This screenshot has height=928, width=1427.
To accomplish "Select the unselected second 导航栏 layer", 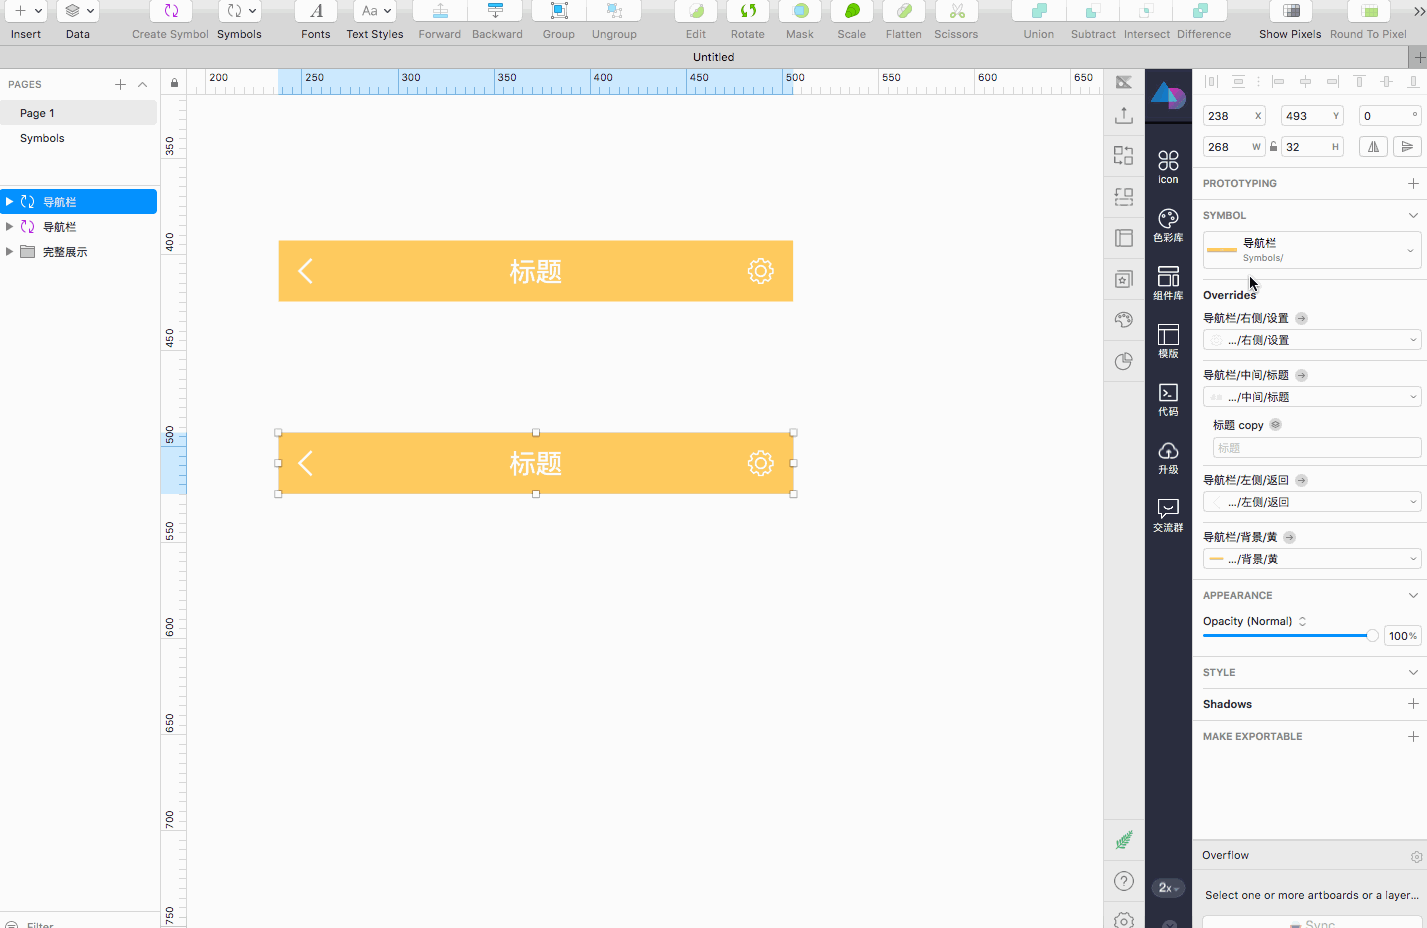I will pos(79,227).
